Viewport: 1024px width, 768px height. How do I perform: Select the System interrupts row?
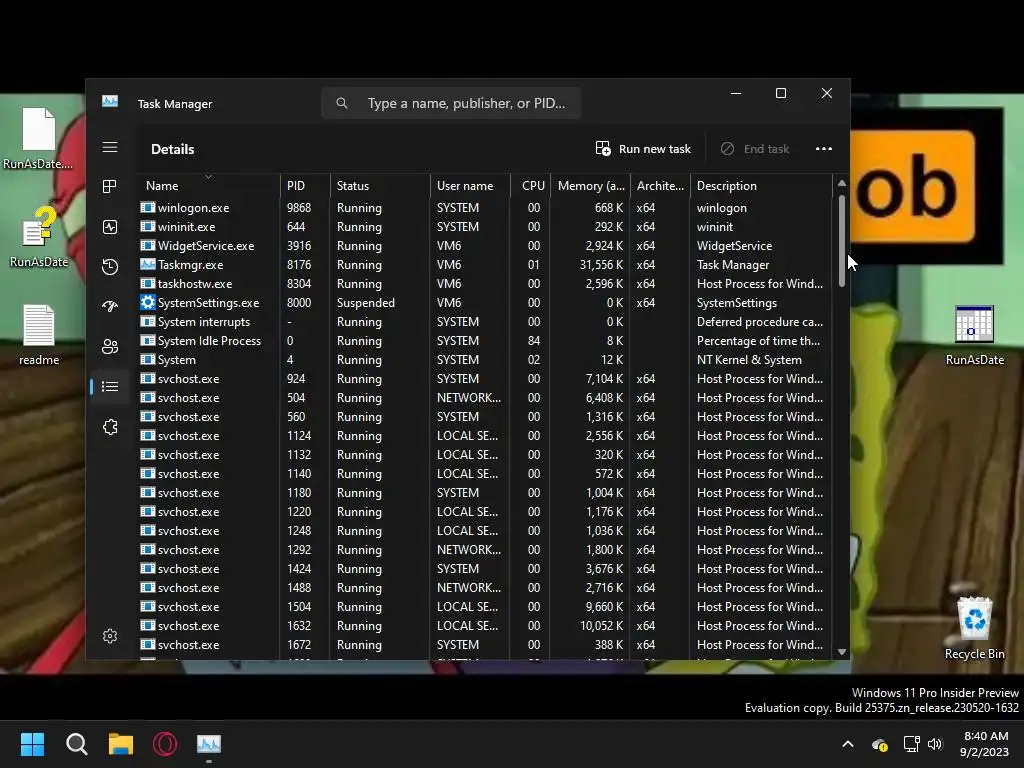[x=485, y=321]
